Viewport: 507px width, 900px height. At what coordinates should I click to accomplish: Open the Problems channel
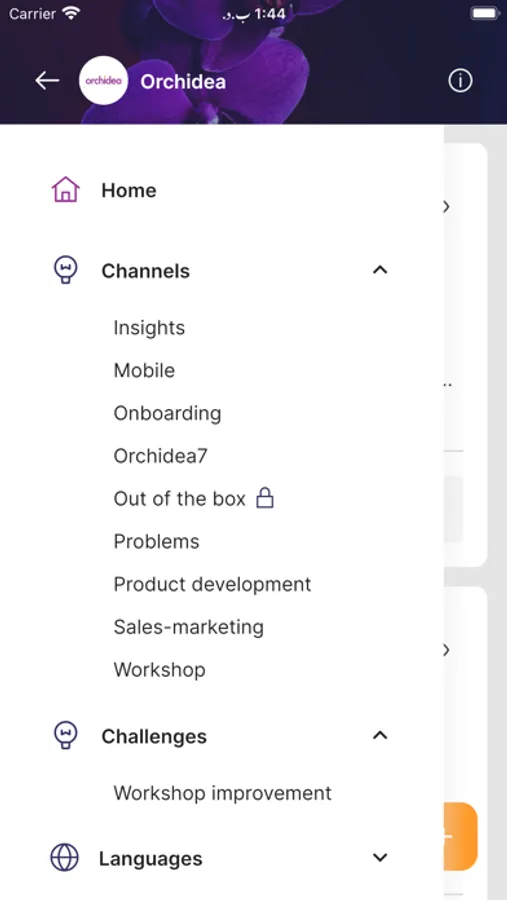pyautogui.click(x=157, y=541)
